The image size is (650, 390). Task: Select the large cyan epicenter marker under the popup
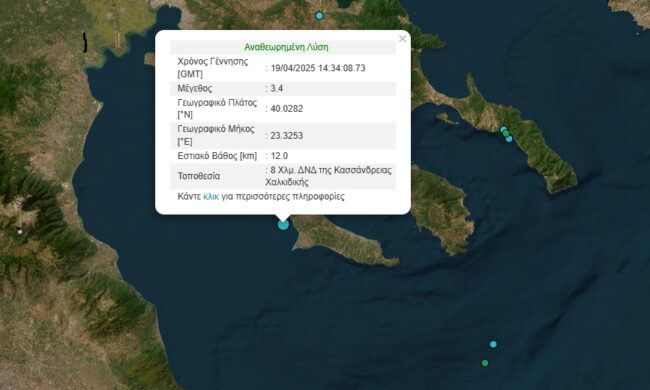coord(283,225)
